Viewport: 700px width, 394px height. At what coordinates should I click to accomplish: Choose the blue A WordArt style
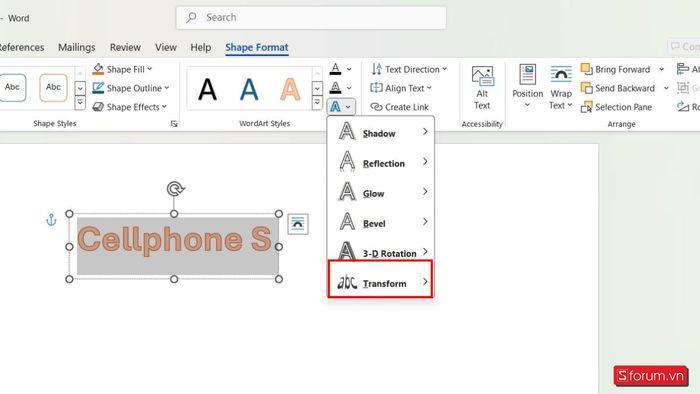pos(249,89)
